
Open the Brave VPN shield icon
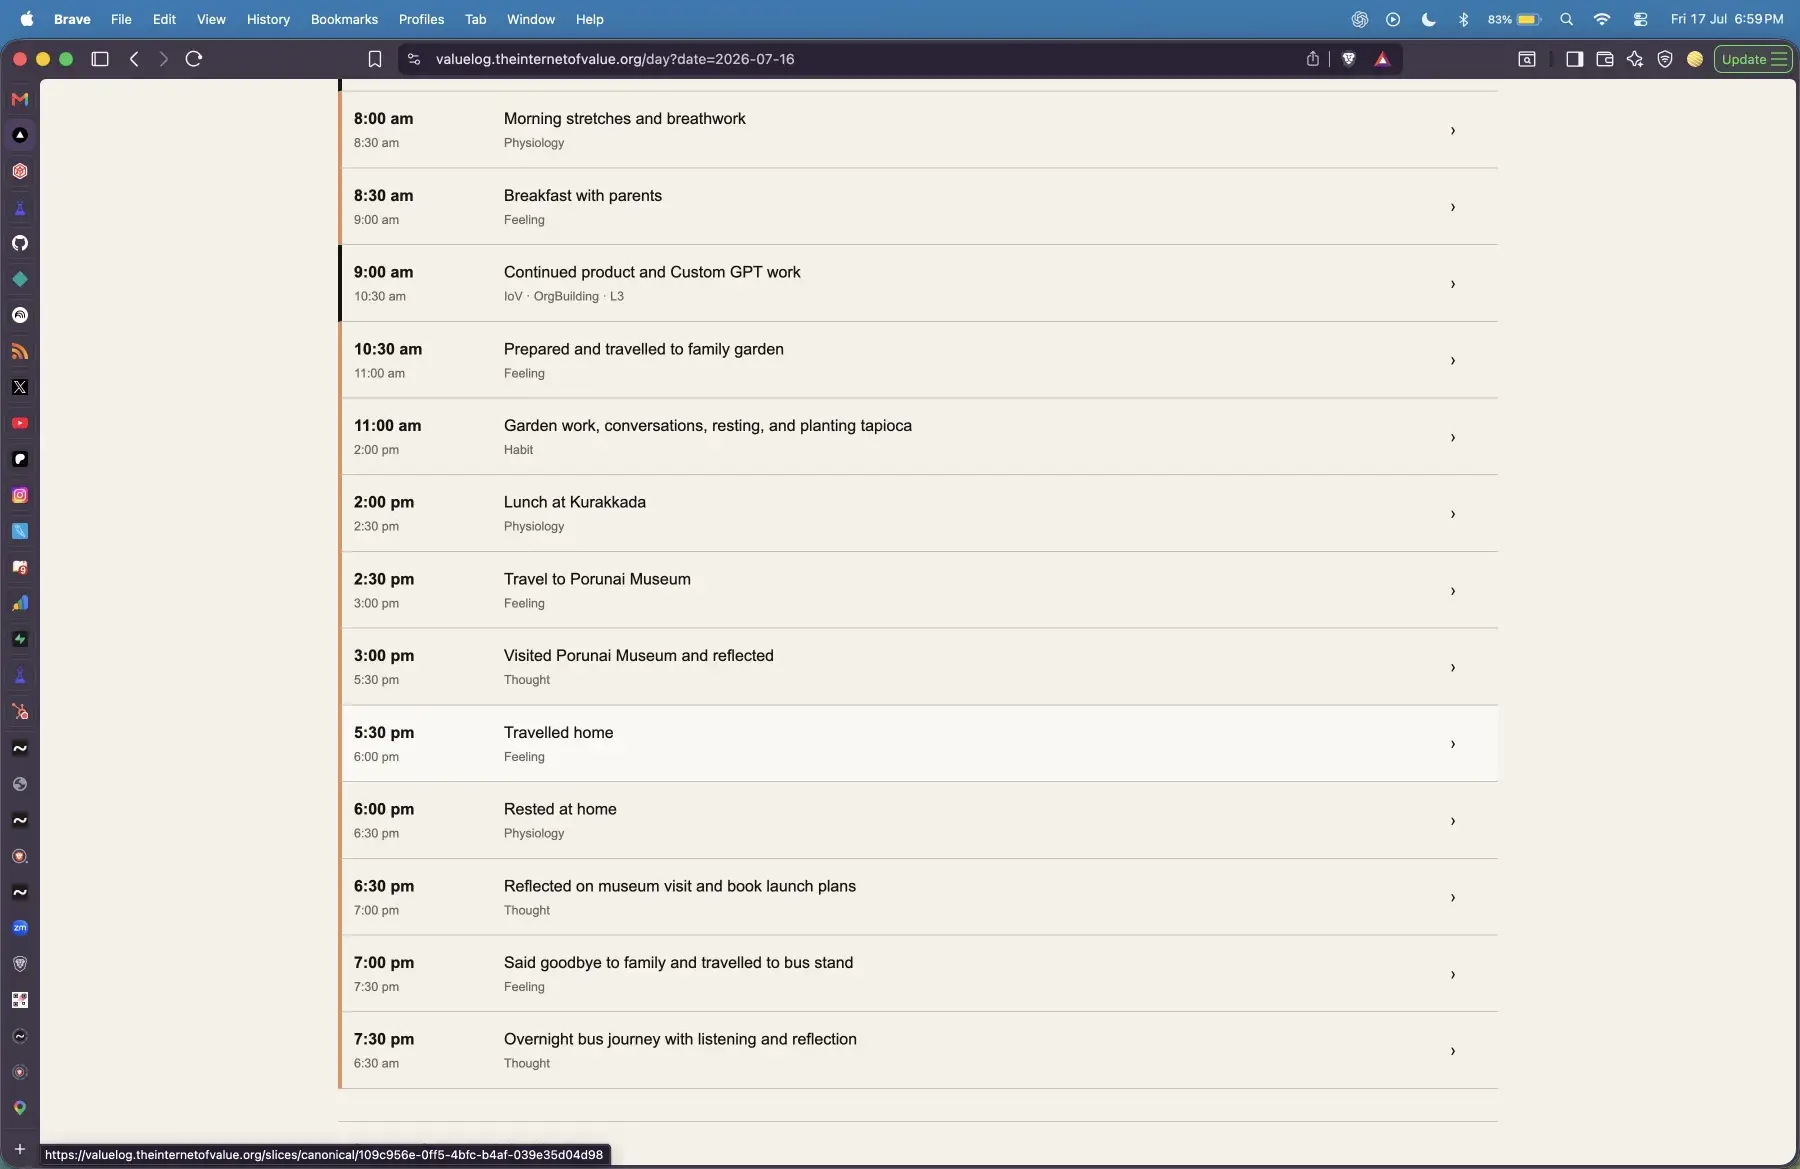pyautogui.click(x=1665, y=59)
